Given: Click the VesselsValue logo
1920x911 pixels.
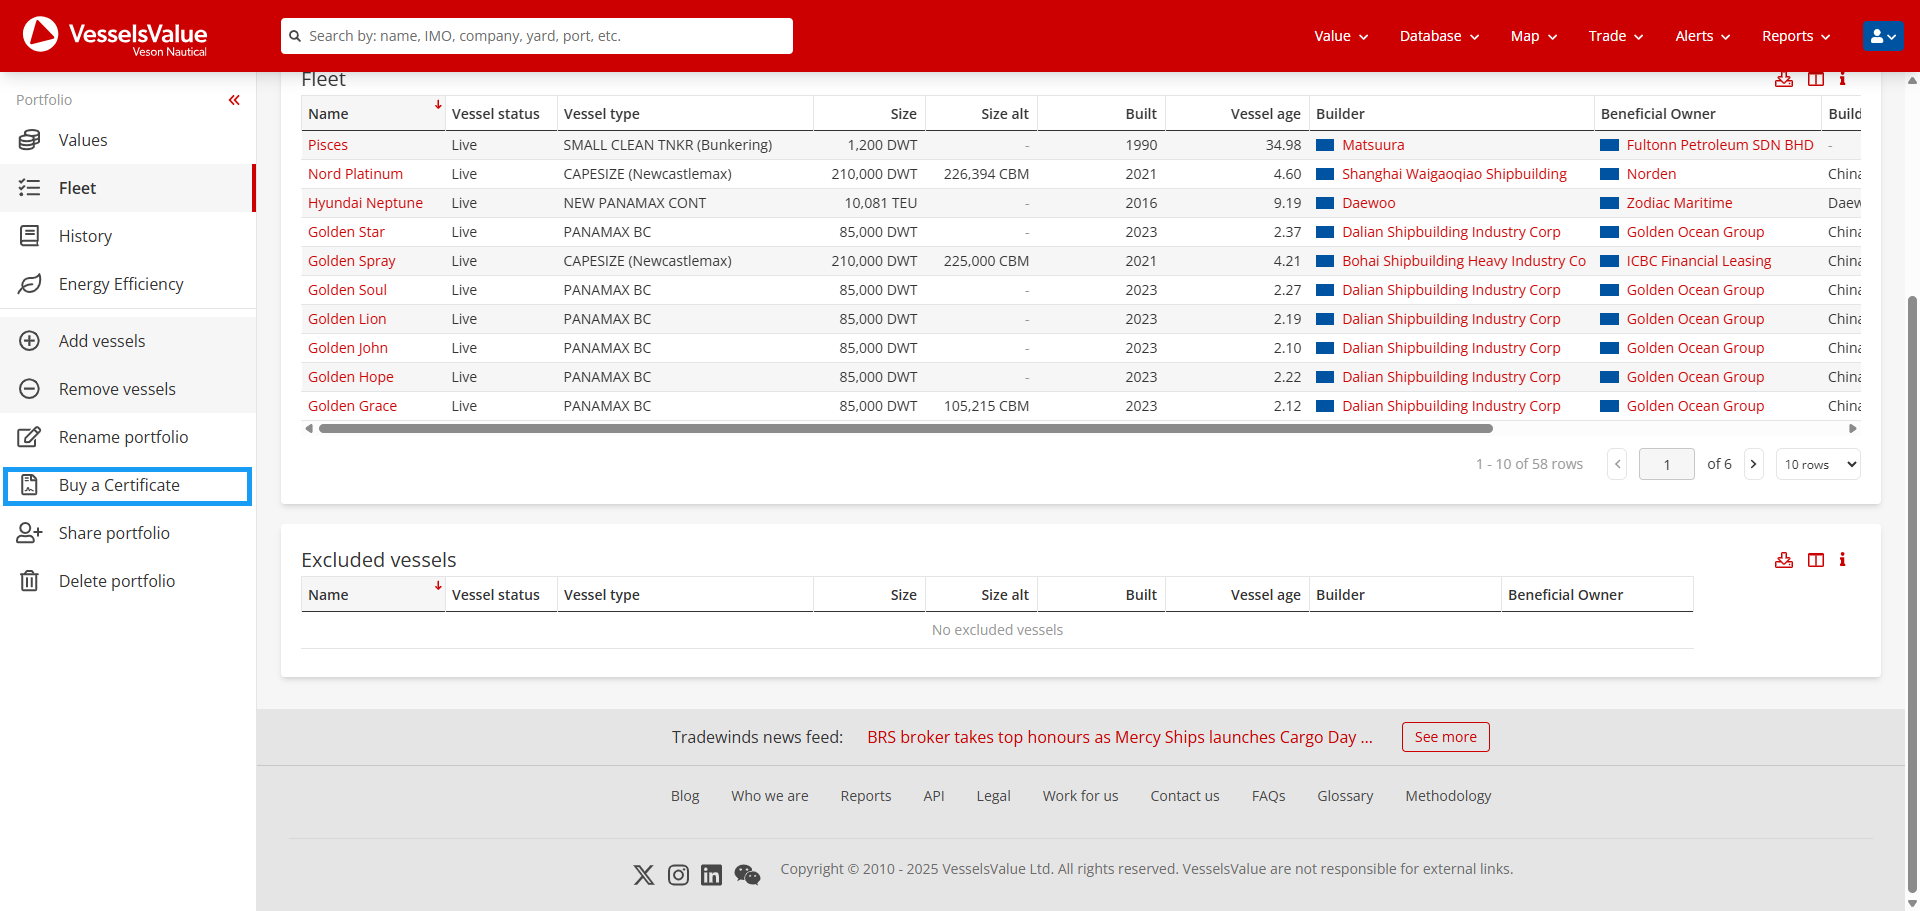Looking at the screenshot, I should (115, 36).
